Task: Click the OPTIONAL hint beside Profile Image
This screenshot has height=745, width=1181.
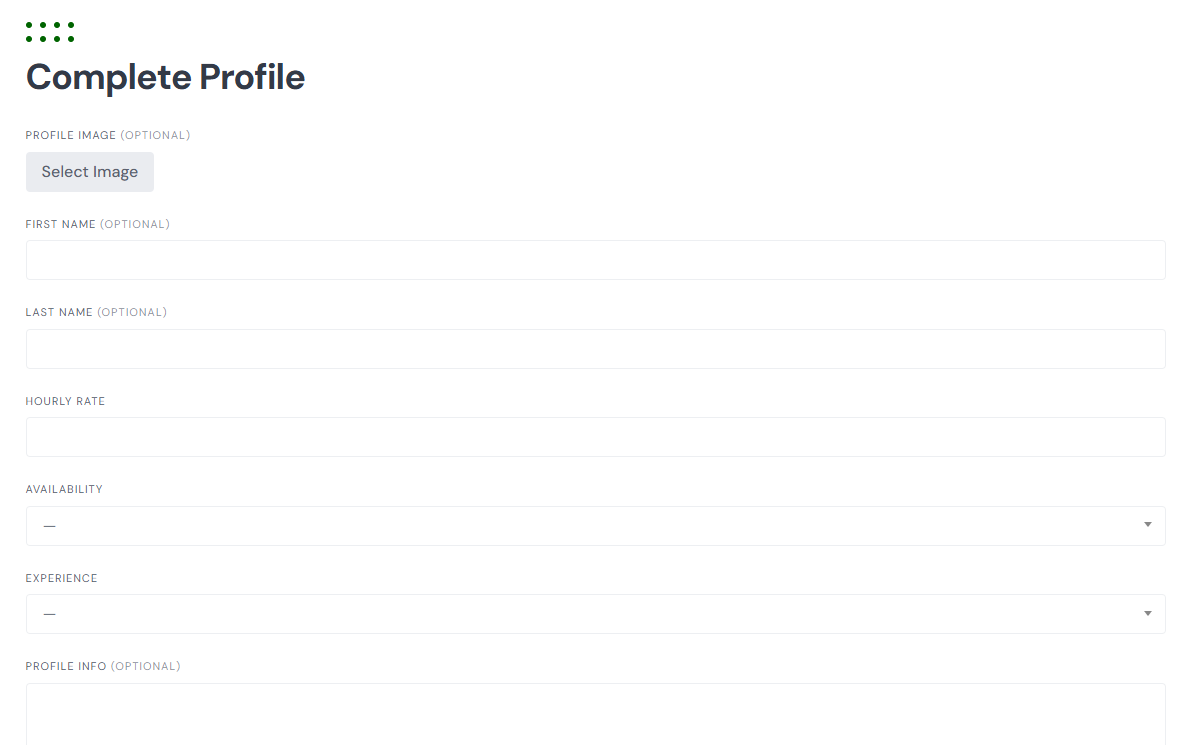Action: click(155, 136)
